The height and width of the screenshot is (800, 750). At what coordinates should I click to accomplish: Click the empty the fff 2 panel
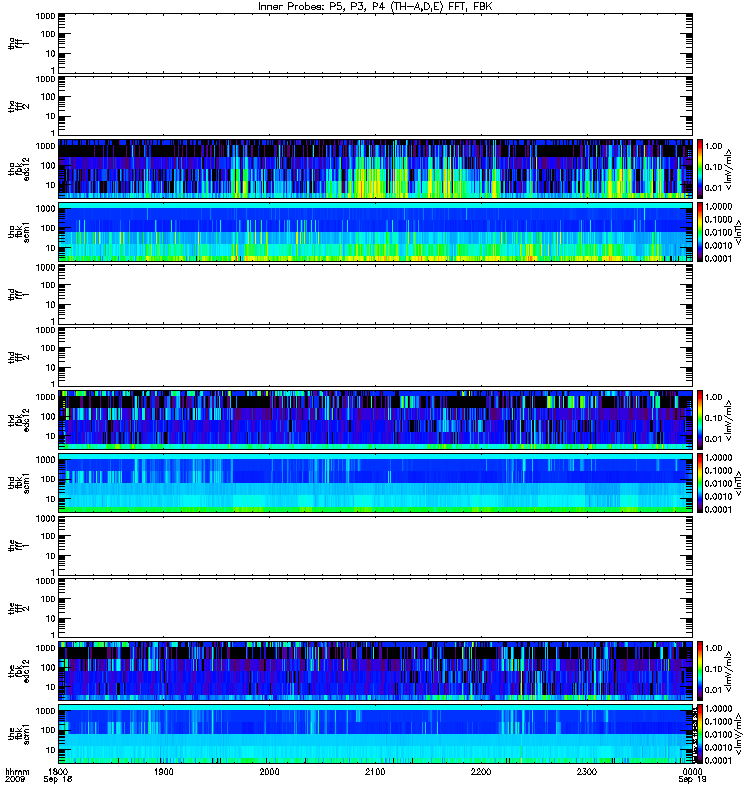click(x=376, y=608)
